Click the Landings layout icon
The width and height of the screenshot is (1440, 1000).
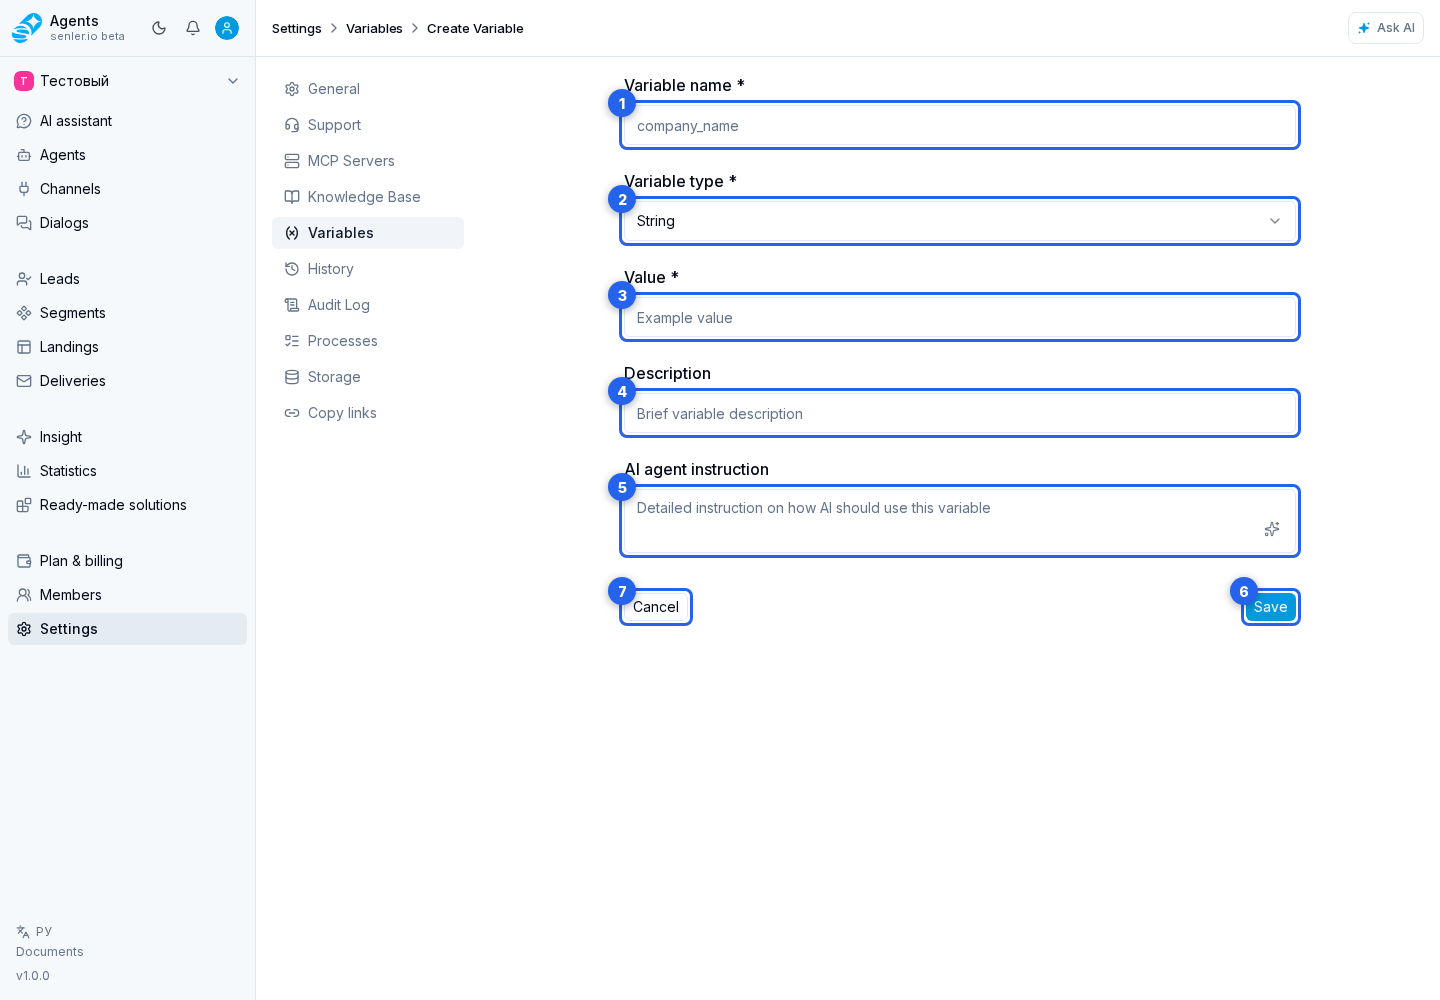(x=24, y=347)
